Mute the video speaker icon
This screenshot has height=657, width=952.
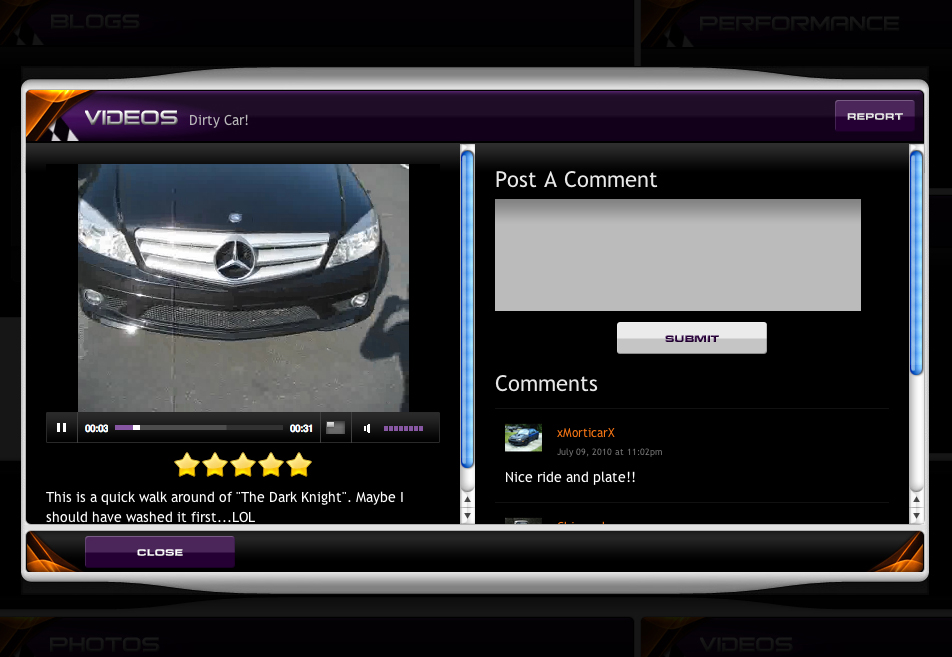367,428
